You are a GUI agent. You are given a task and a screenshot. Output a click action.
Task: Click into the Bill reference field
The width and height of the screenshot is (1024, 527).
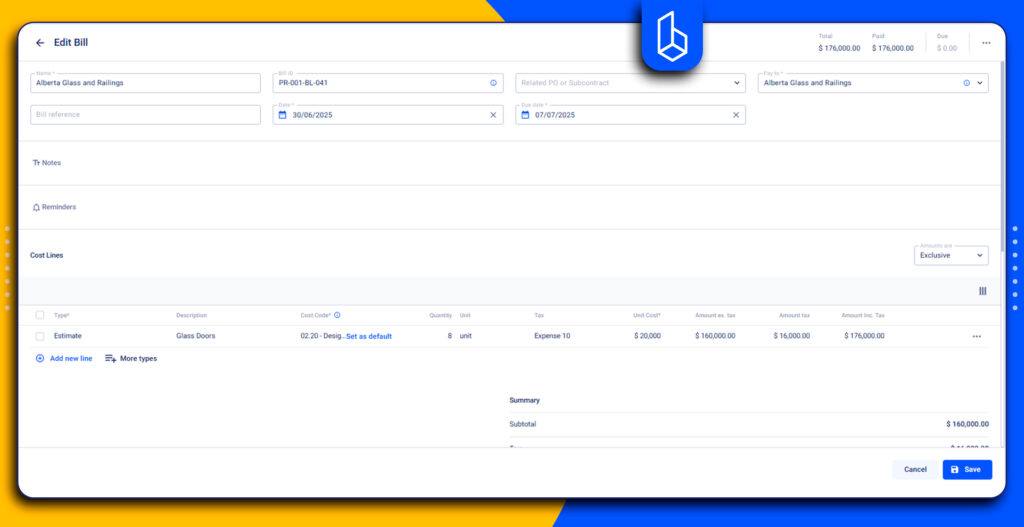[x=145, y=115]
